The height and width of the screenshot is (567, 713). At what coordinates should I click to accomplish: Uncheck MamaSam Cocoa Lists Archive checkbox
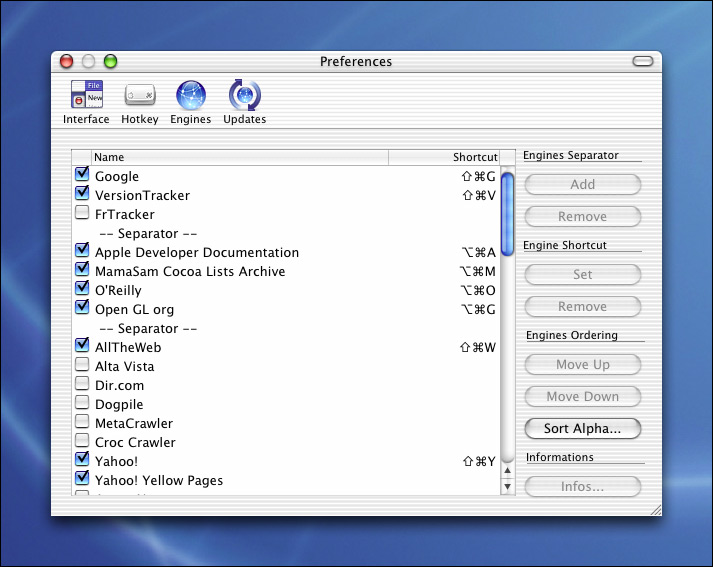82,269
